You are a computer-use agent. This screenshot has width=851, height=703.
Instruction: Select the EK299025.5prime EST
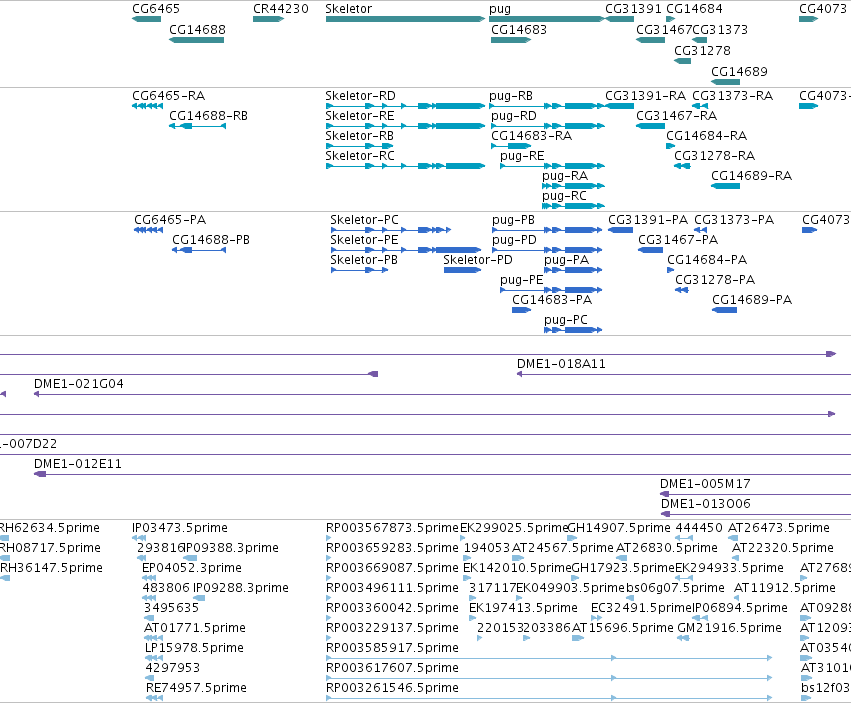(x=463, y=539)
